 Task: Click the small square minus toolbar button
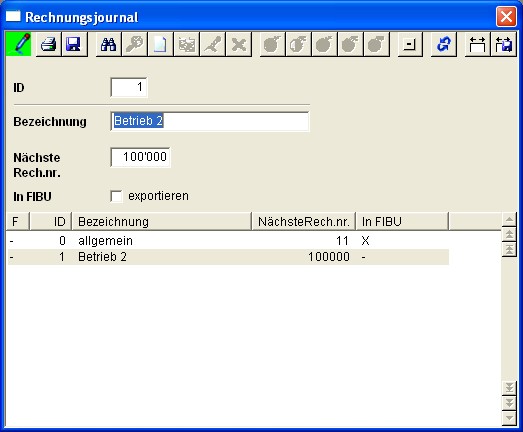[x=410, y=44]
